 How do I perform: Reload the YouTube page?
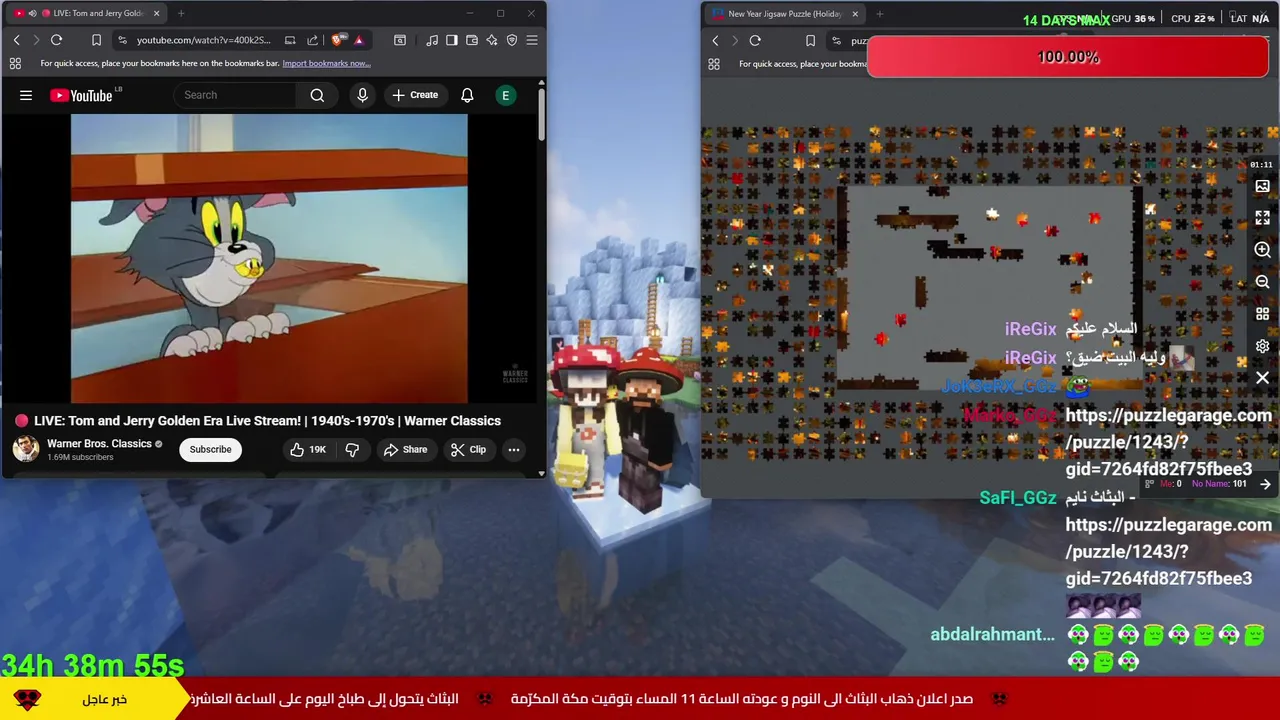click(x=56, y=40)
